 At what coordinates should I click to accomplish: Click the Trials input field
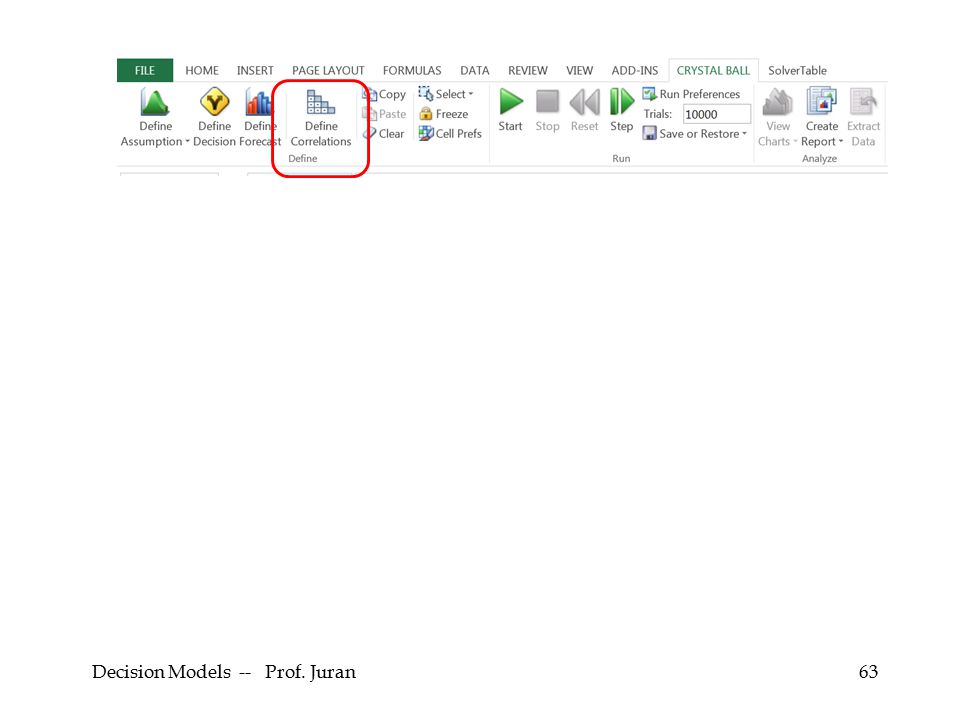[717, 114]
